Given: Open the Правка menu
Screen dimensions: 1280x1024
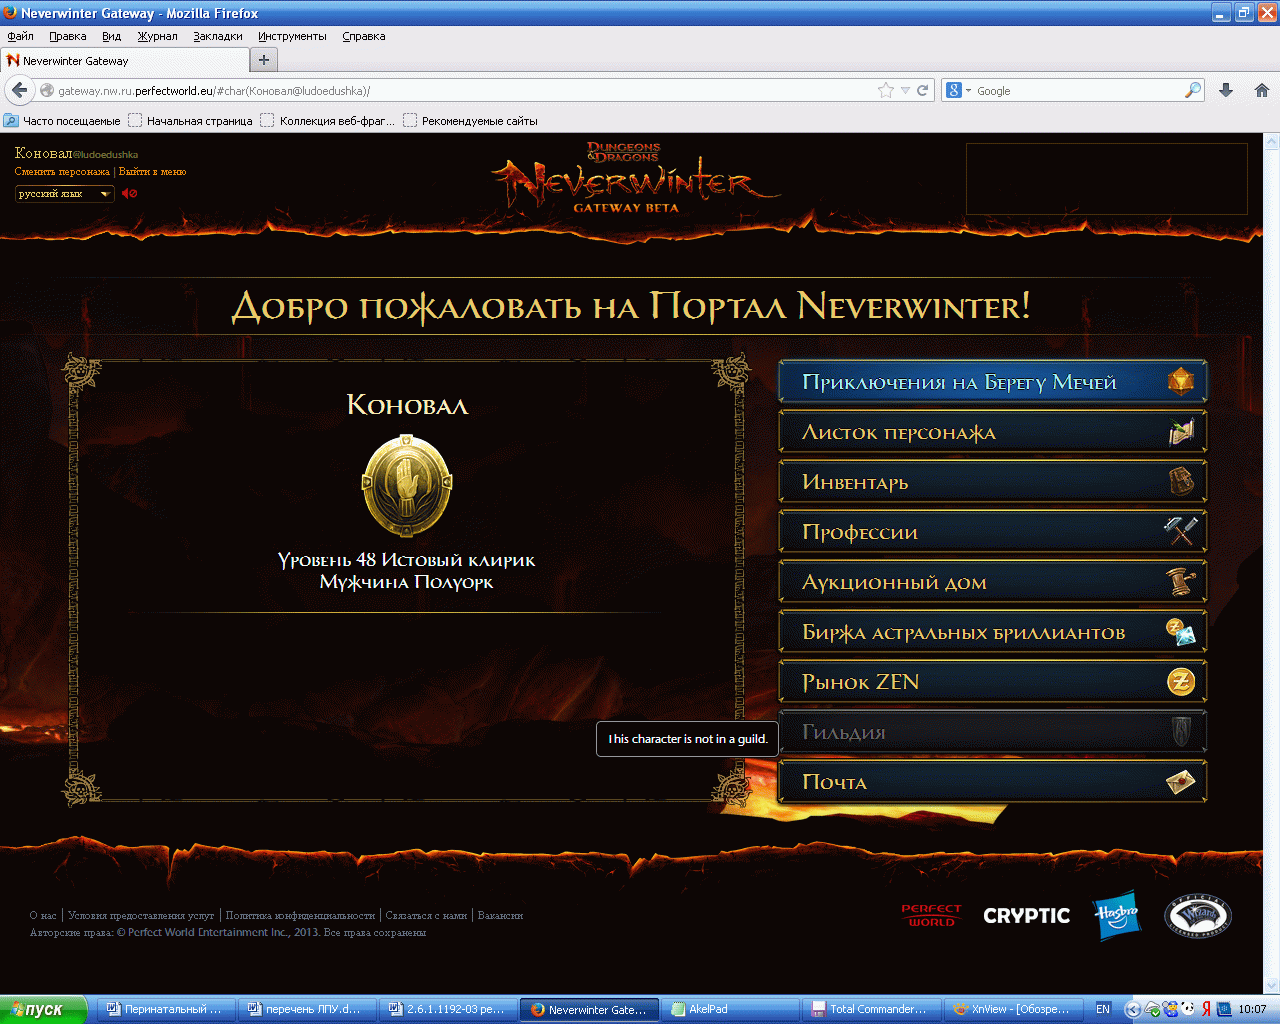Looking at the screenshot, I should [x=67, y=36].
